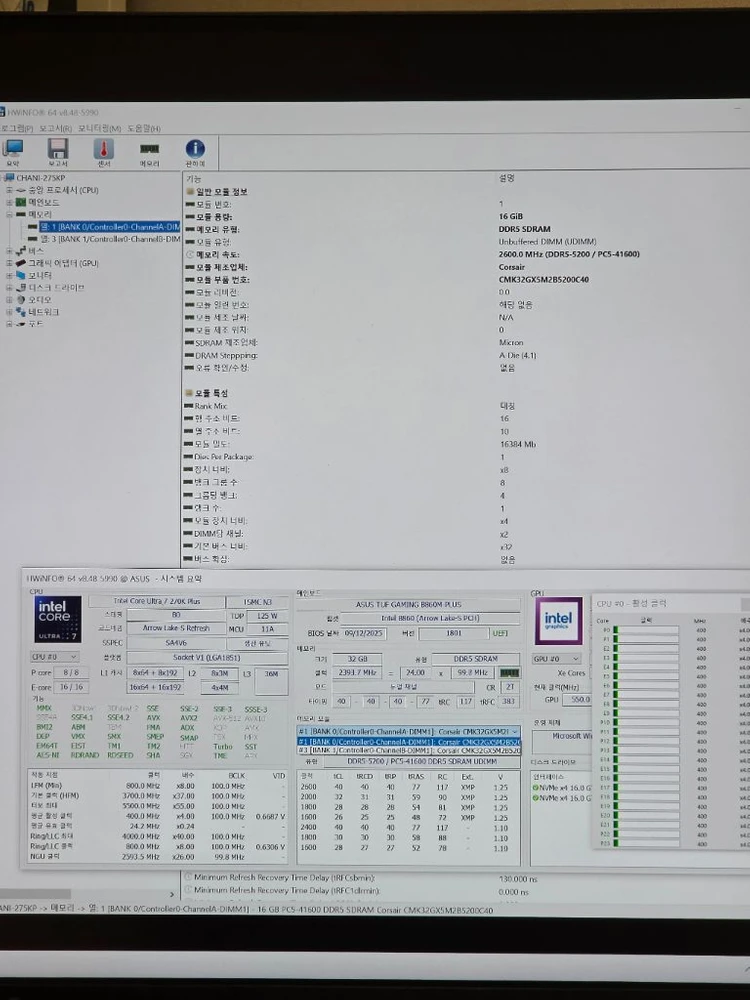Click the 버스 tree icon
The image size is (750, 1000).
click(22, 251)
